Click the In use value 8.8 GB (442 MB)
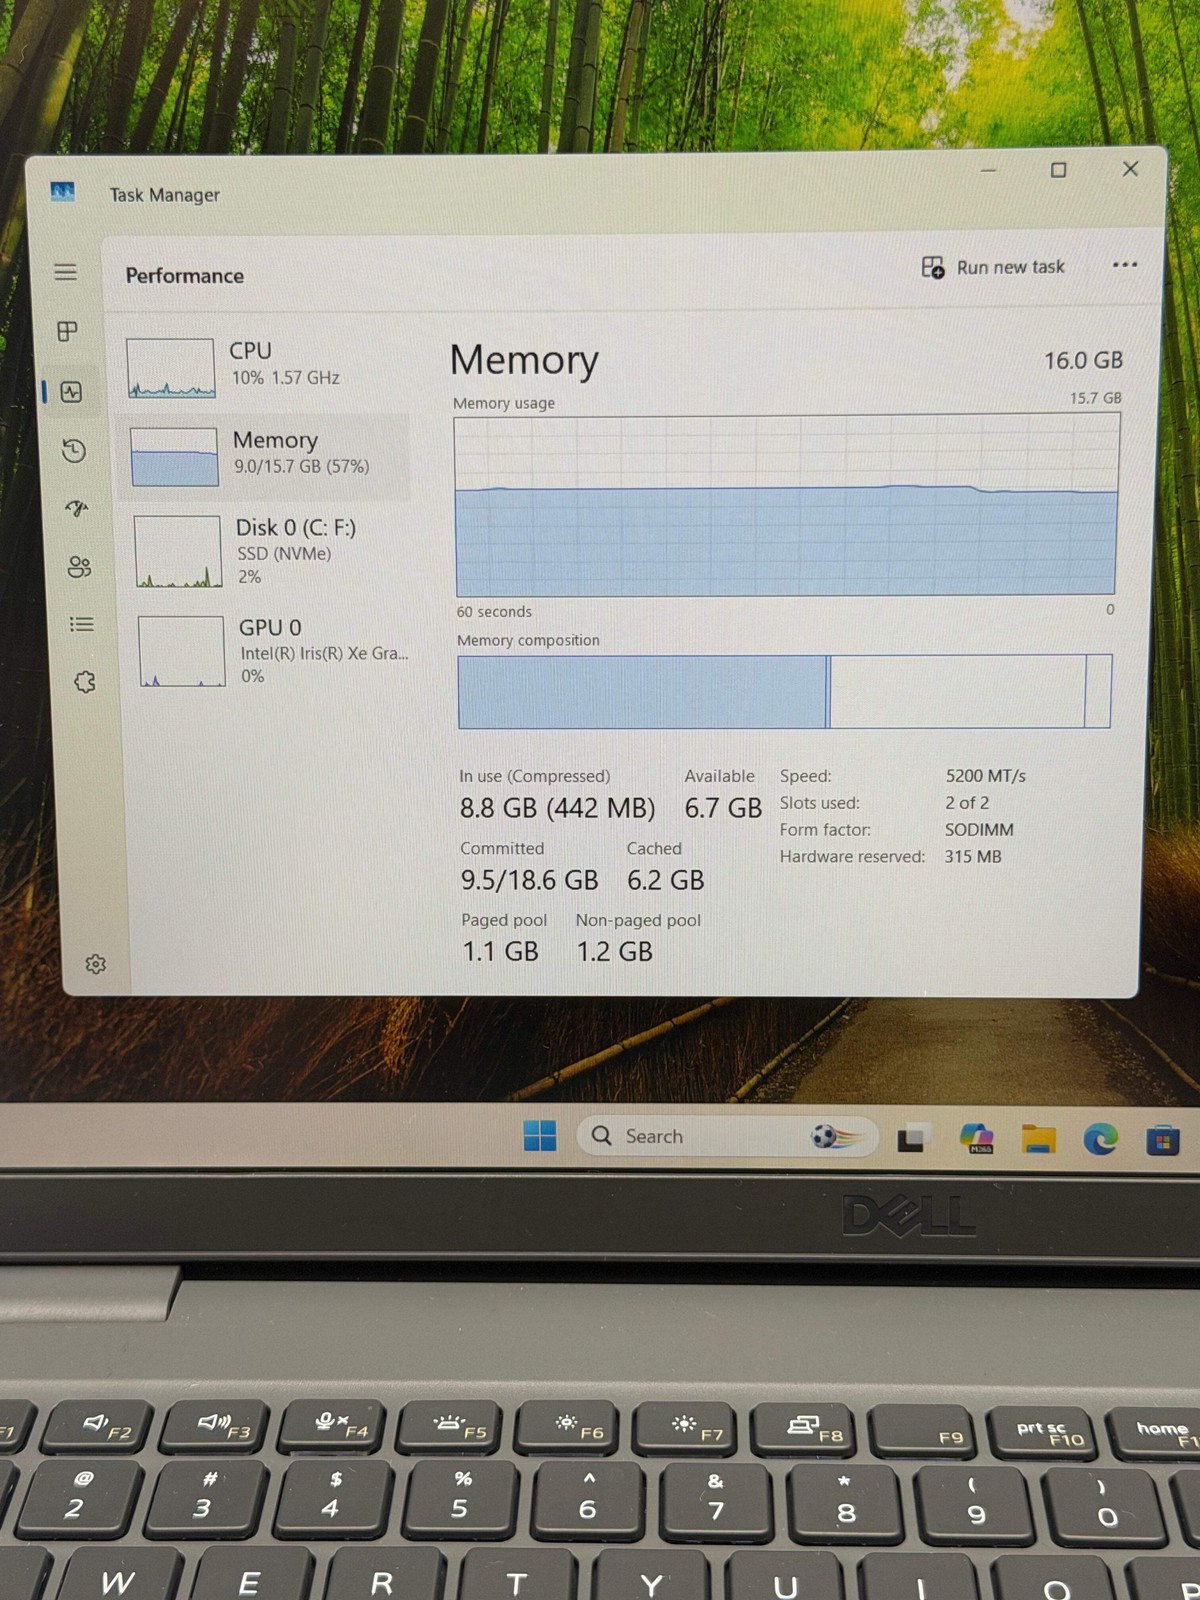 click(x=557, y=808)
